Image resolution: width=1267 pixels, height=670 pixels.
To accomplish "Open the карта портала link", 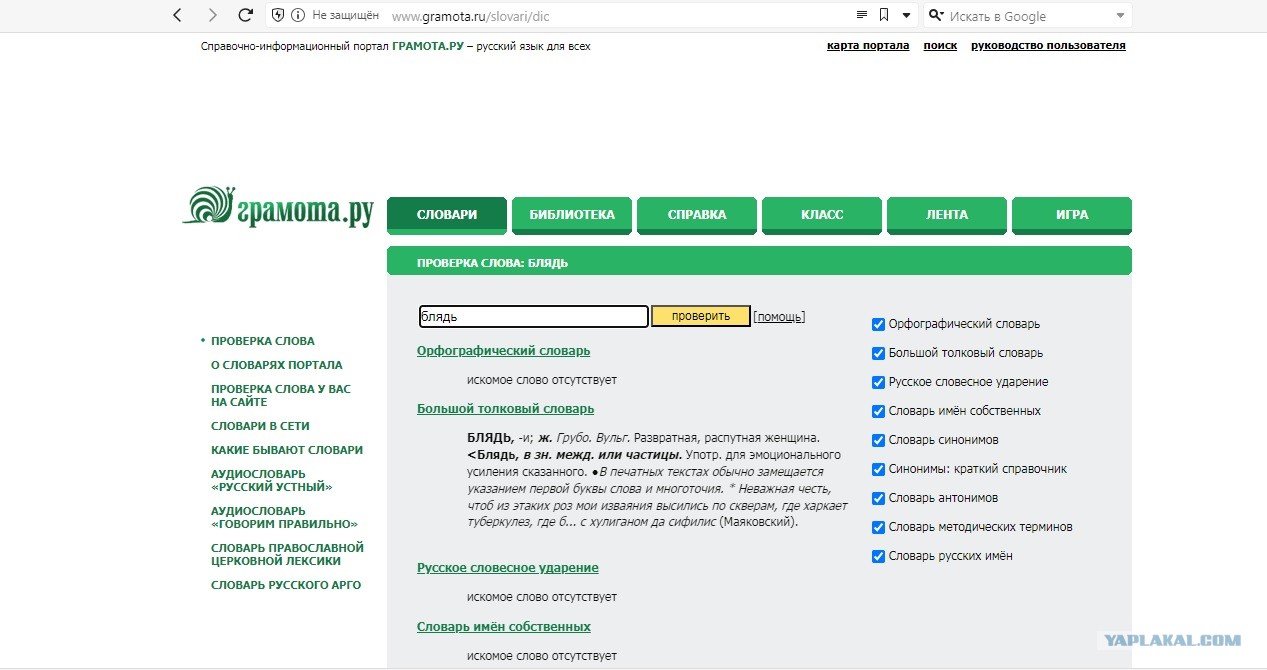I will 868,46.
